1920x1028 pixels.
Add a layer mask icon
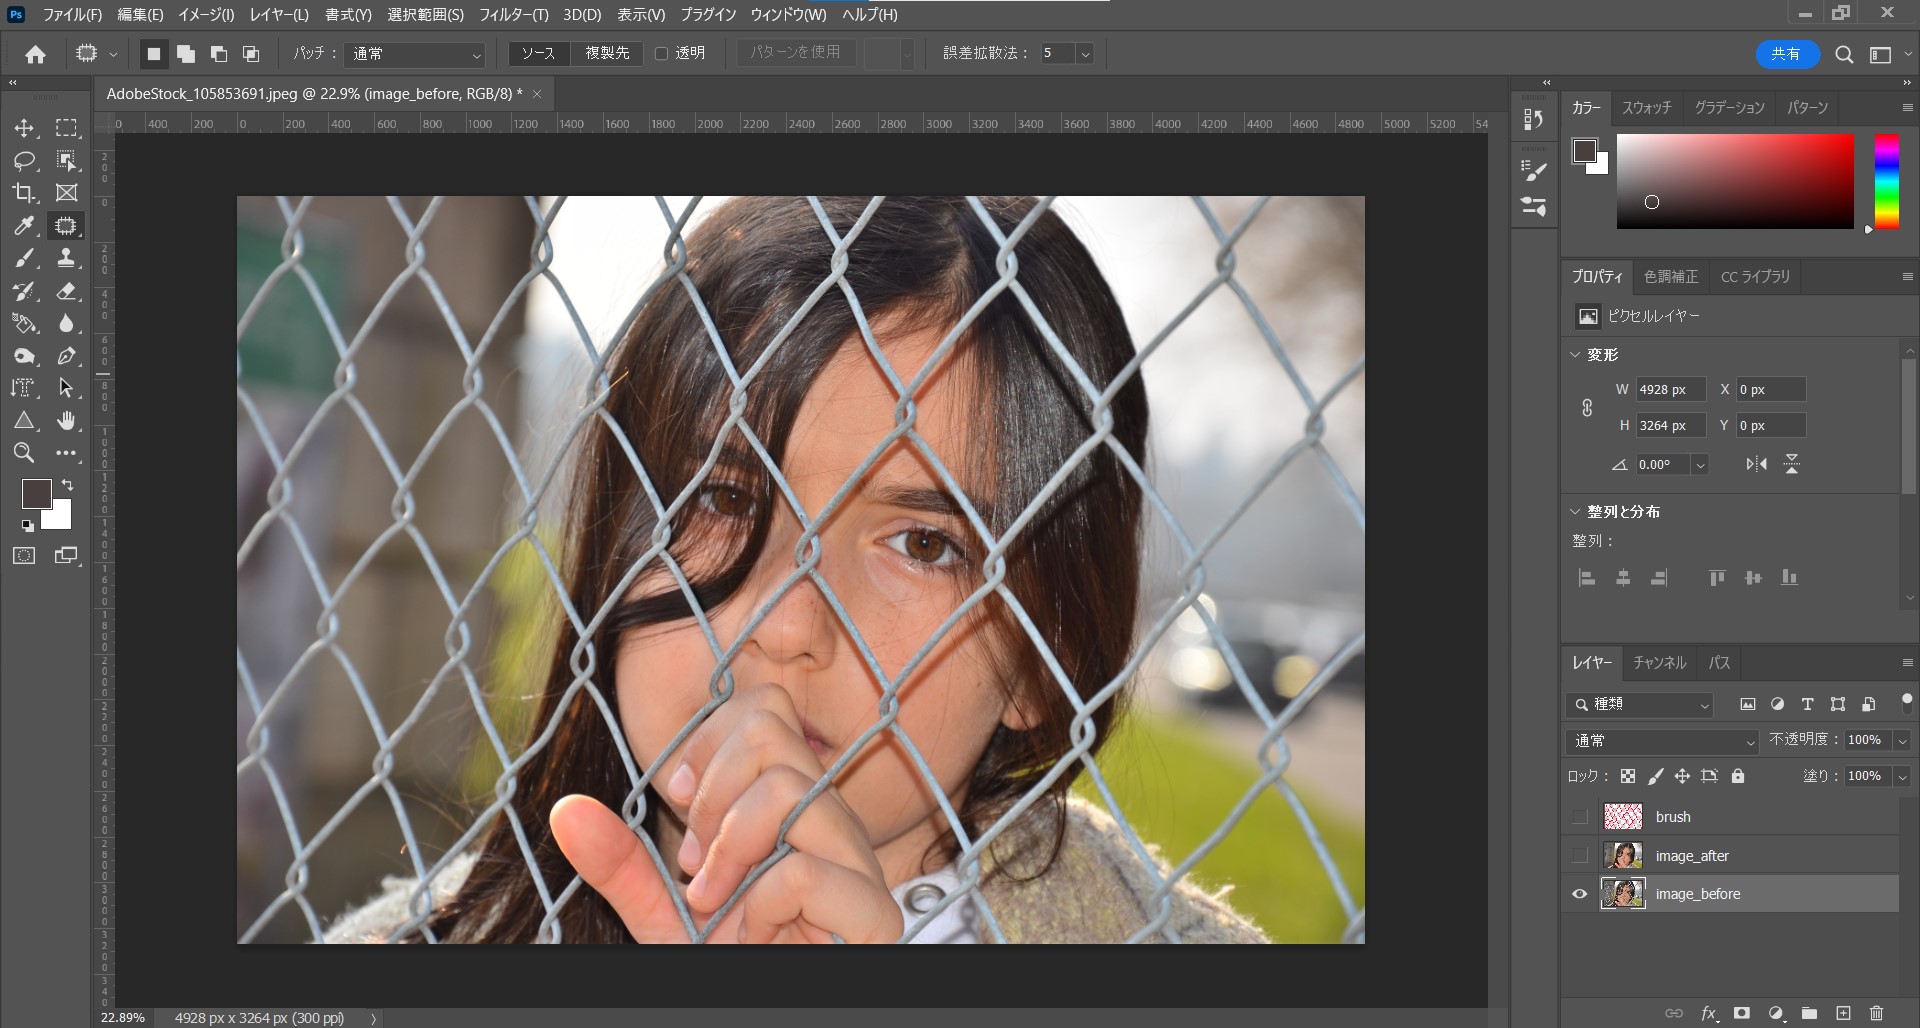click(1742, 1013)
